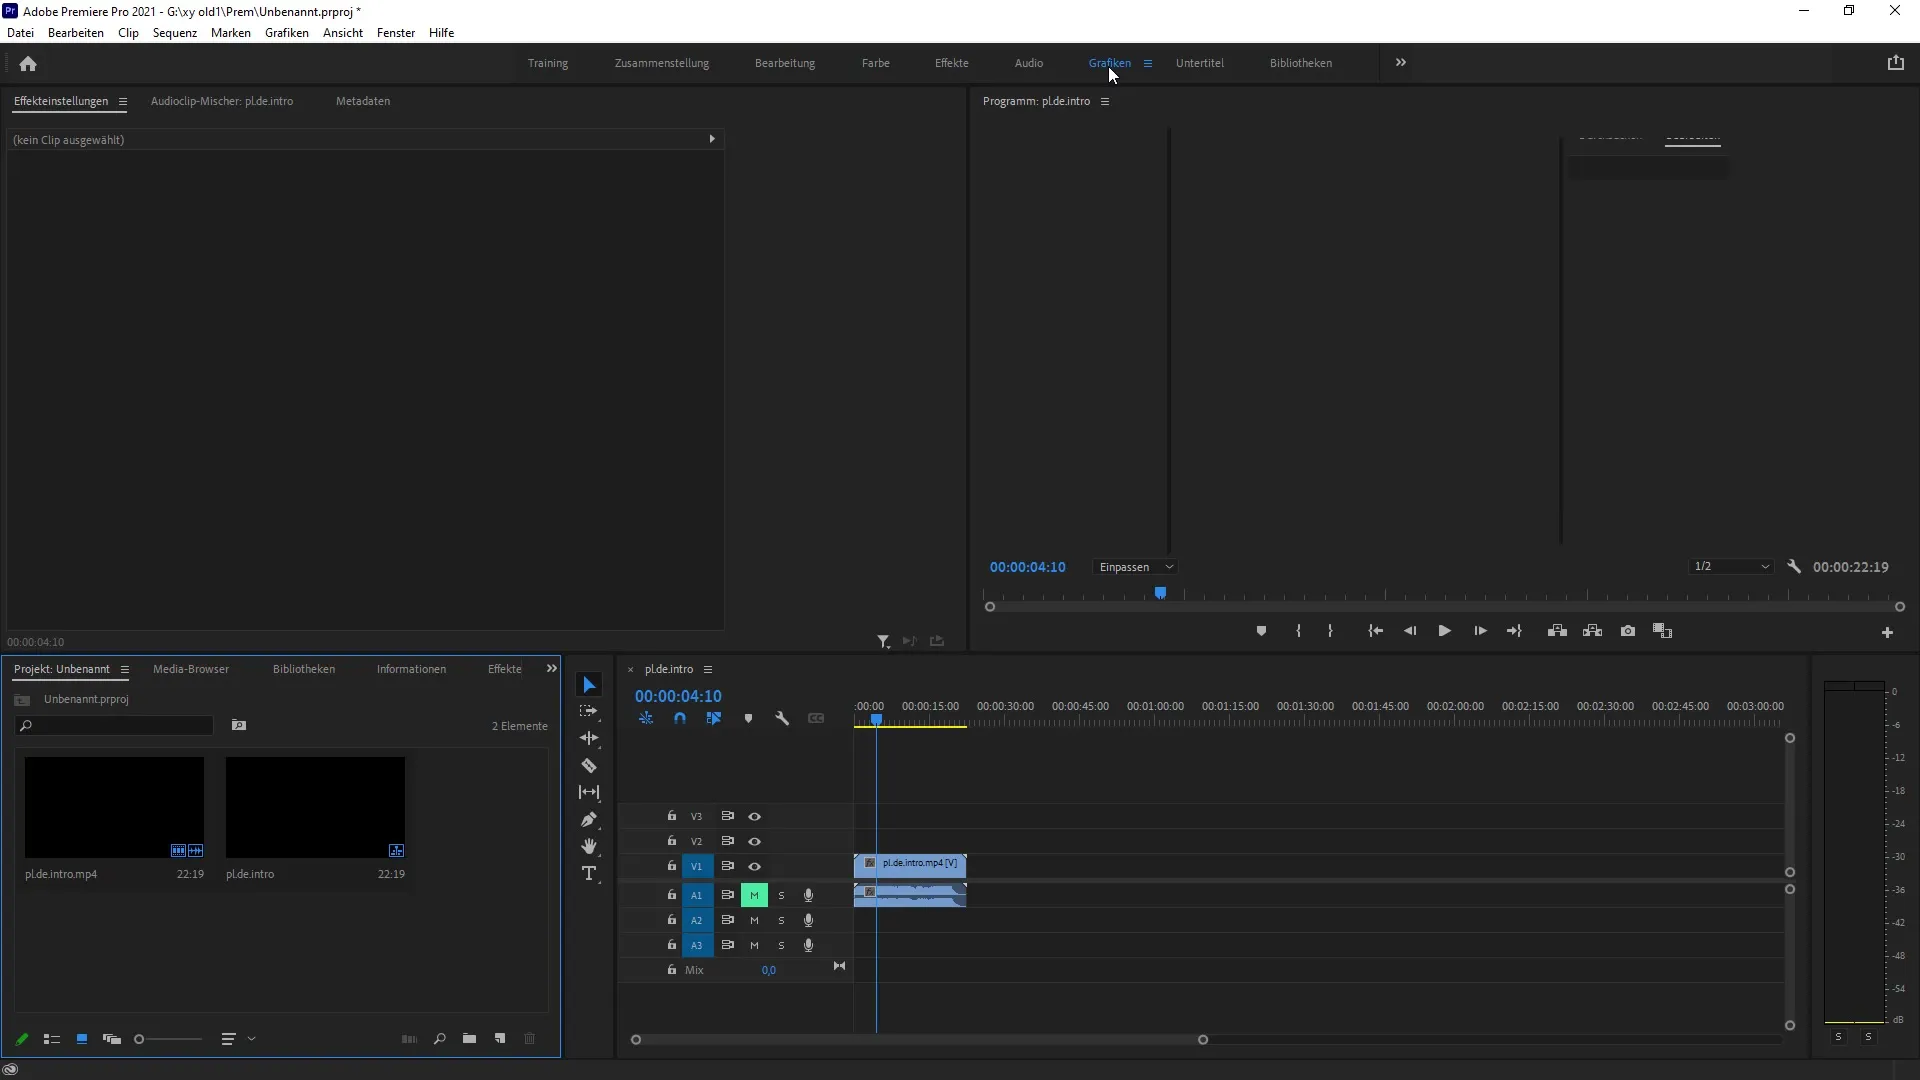Select the Selection tool arrow
Image resolution: width=1920 pixels, height=1080 pixels.
[x=589, y=685]
